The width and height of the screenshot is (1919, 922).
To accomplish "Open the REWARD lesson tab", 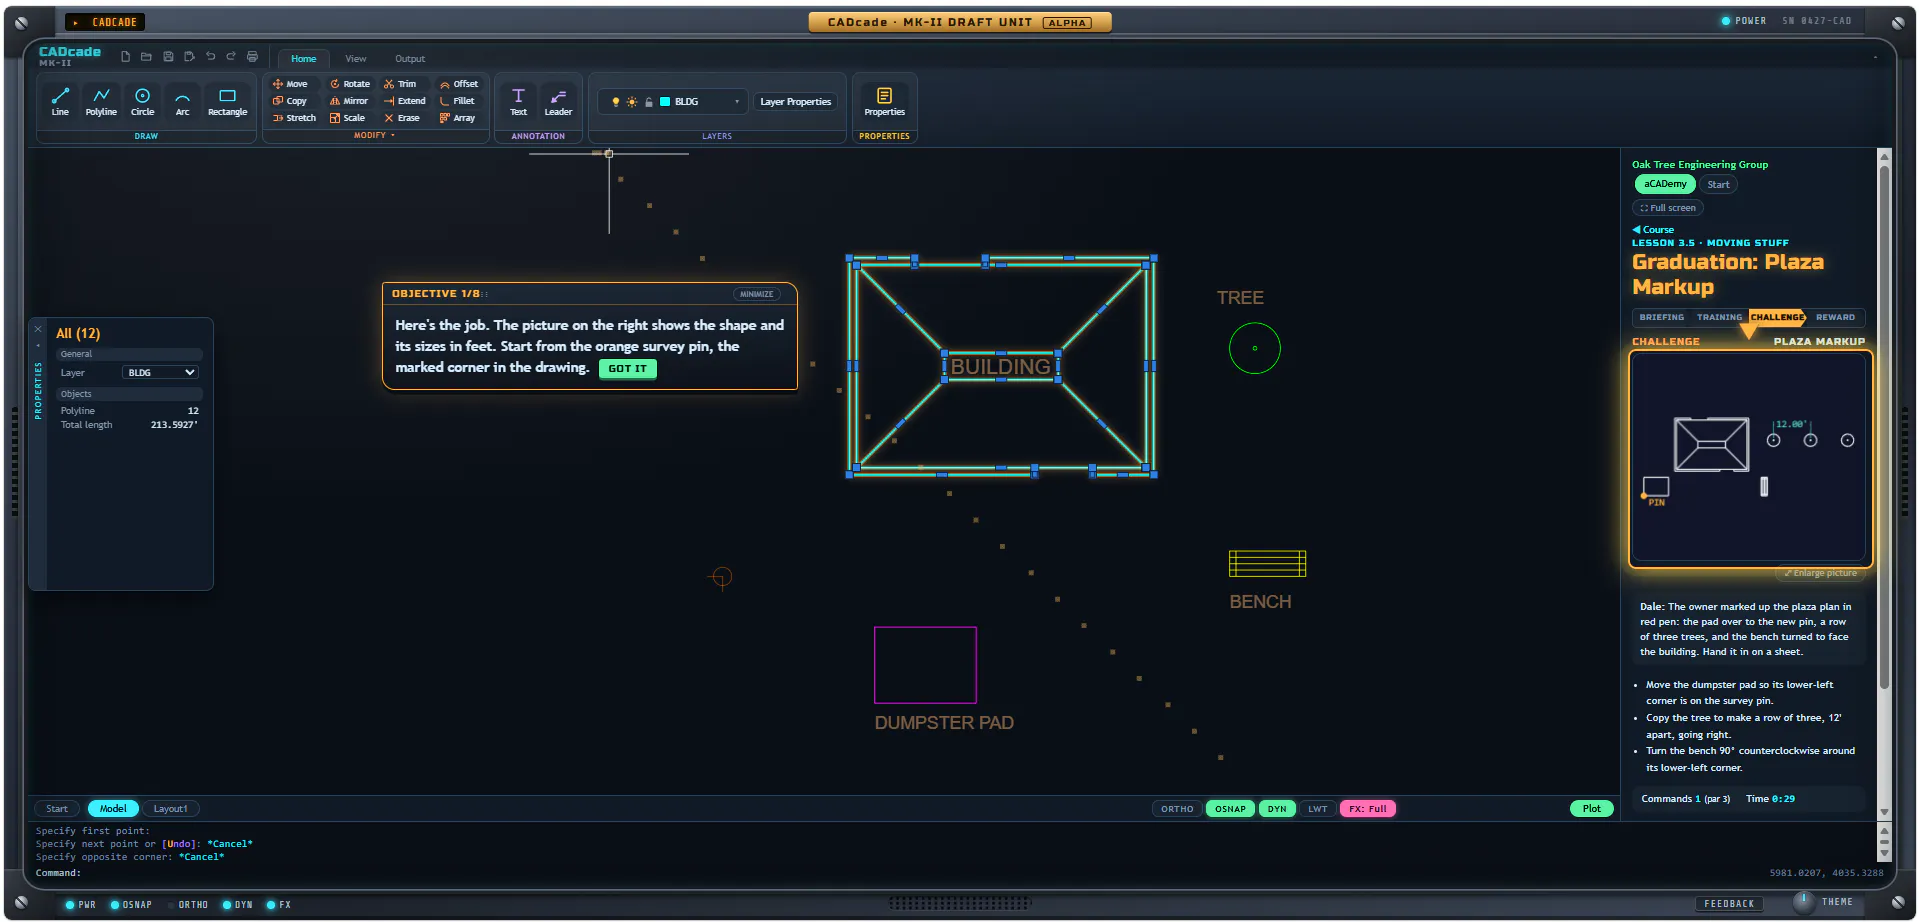I will tap(1835, 317).
